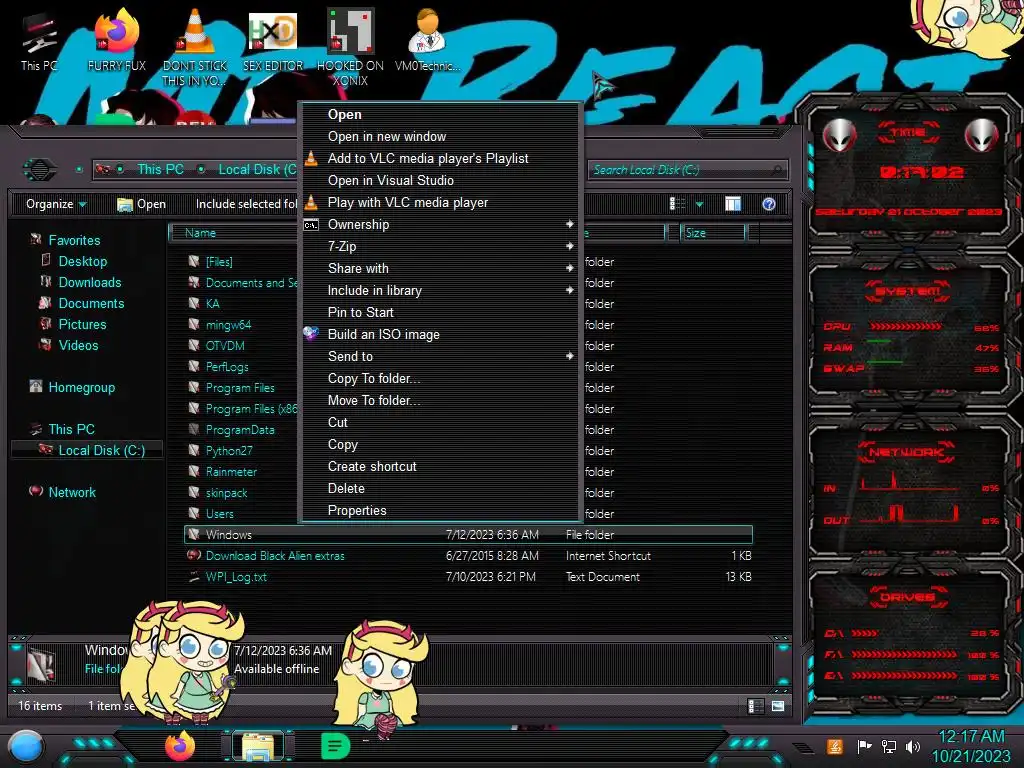Choose Create shortcut

click(x=439, y=466)
